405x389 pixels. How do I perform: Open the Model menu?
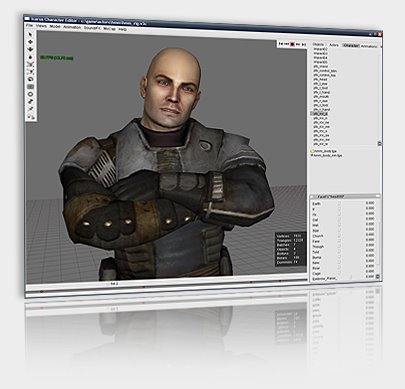pos(55,26)
